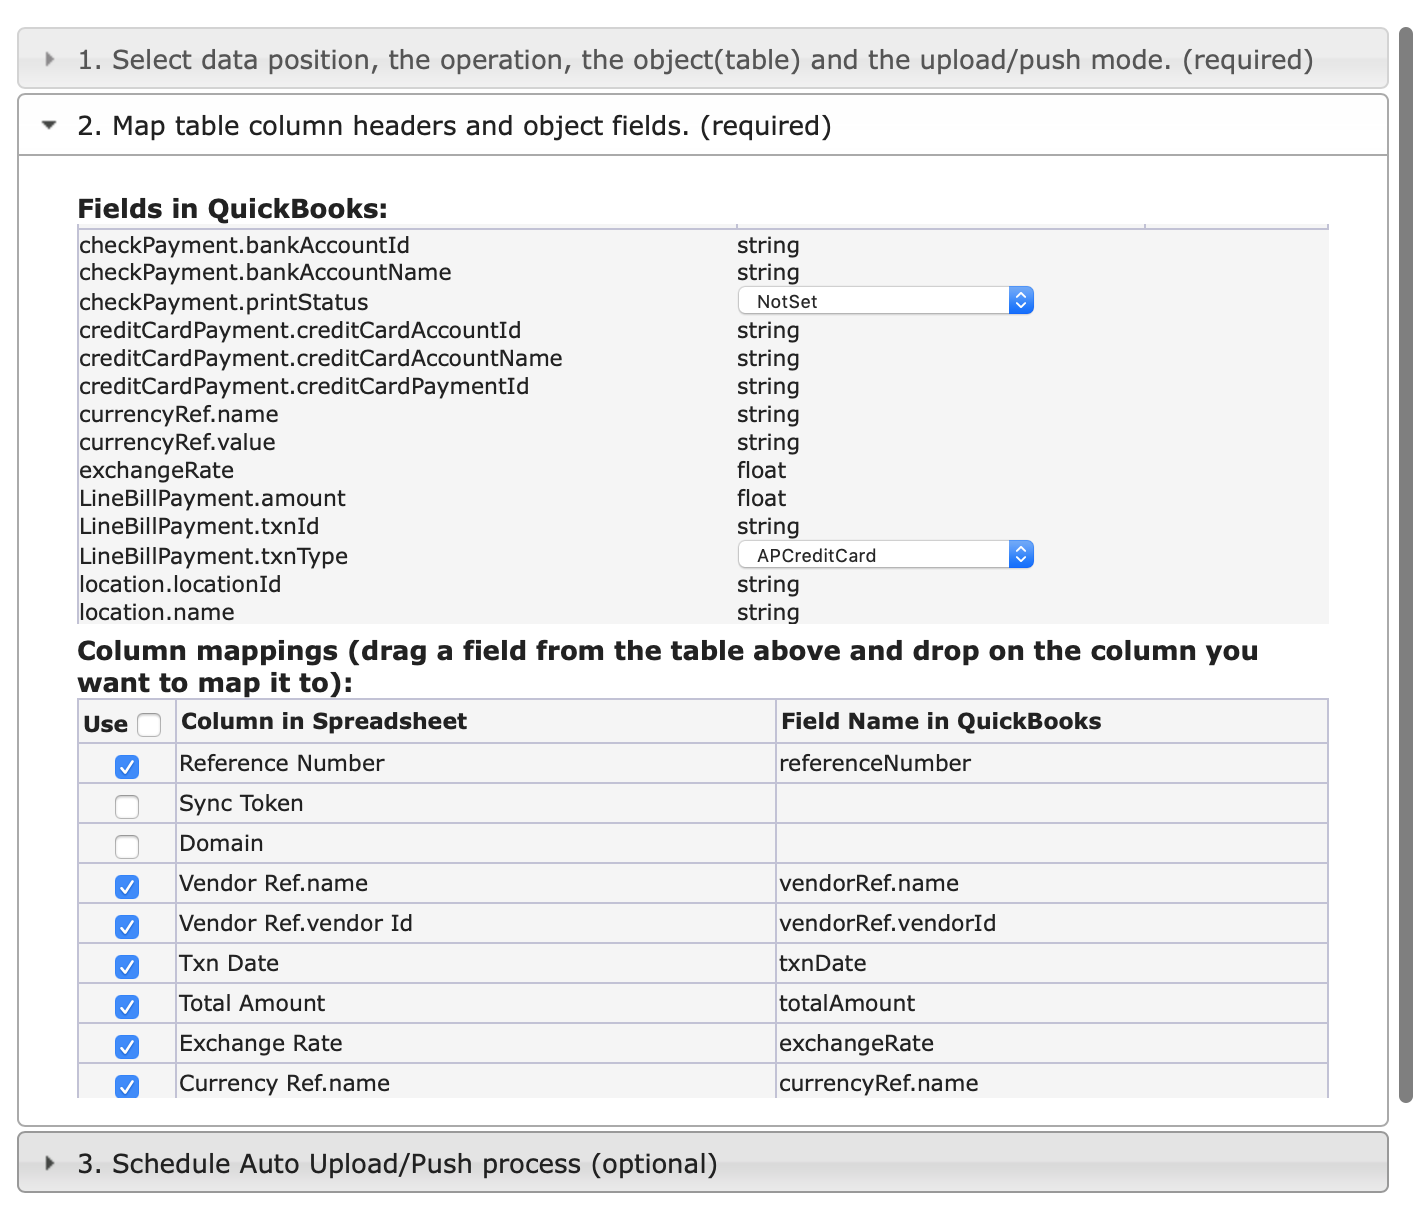This screenshot has width=1426, height=1212.
Task: Click the txnDate mapped field cell
Action: click(1052, 963)
